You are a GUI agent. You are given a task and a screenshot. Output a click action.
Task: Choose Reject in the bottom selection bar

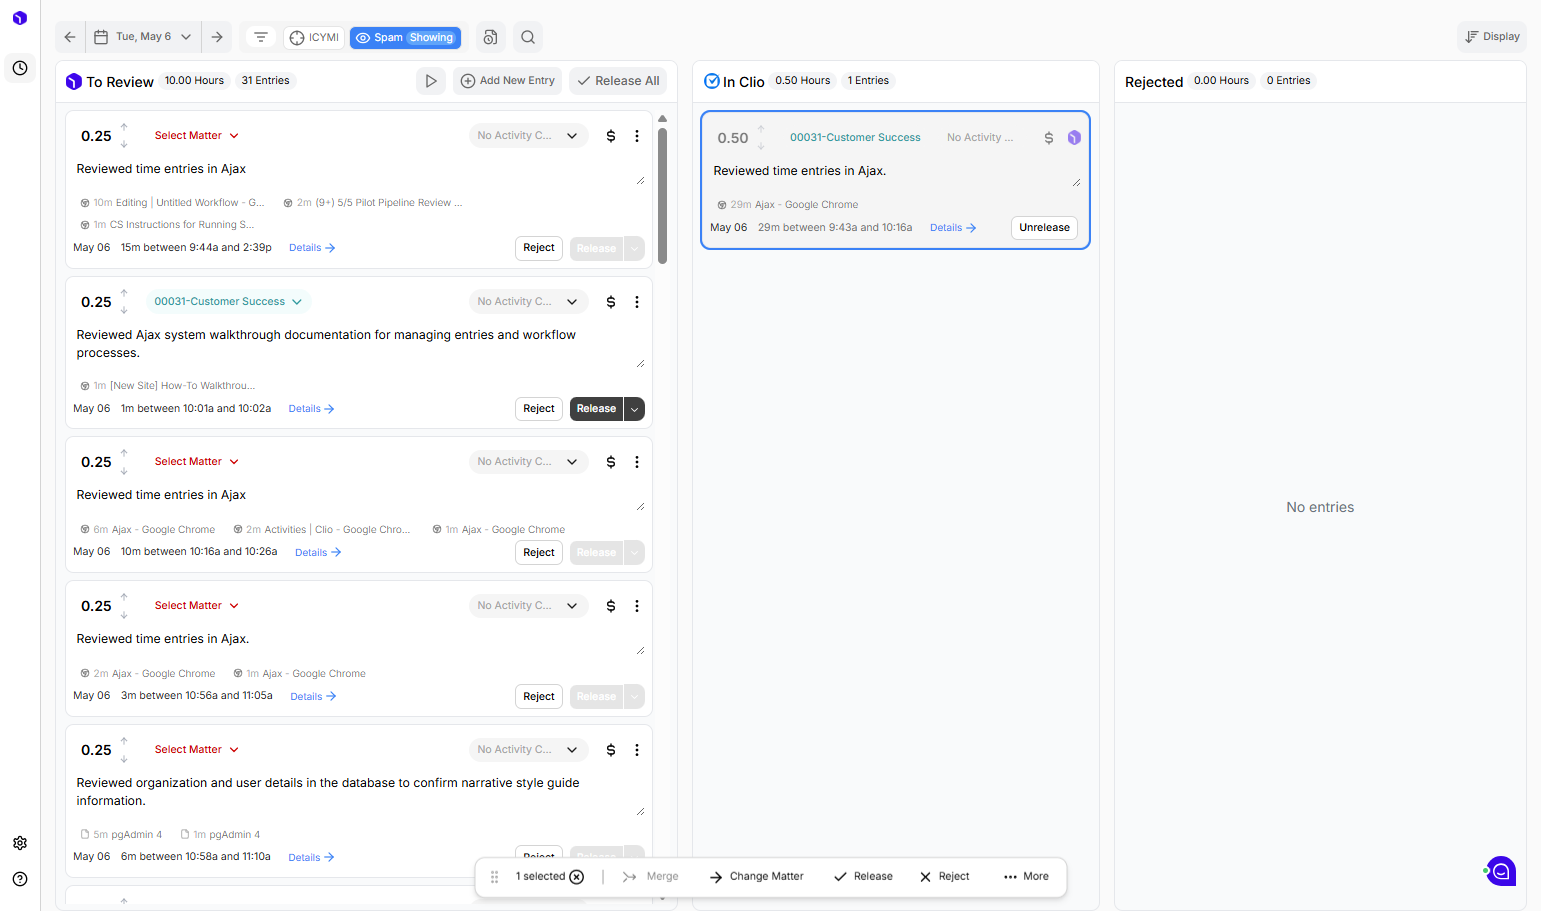coord(945,877)
